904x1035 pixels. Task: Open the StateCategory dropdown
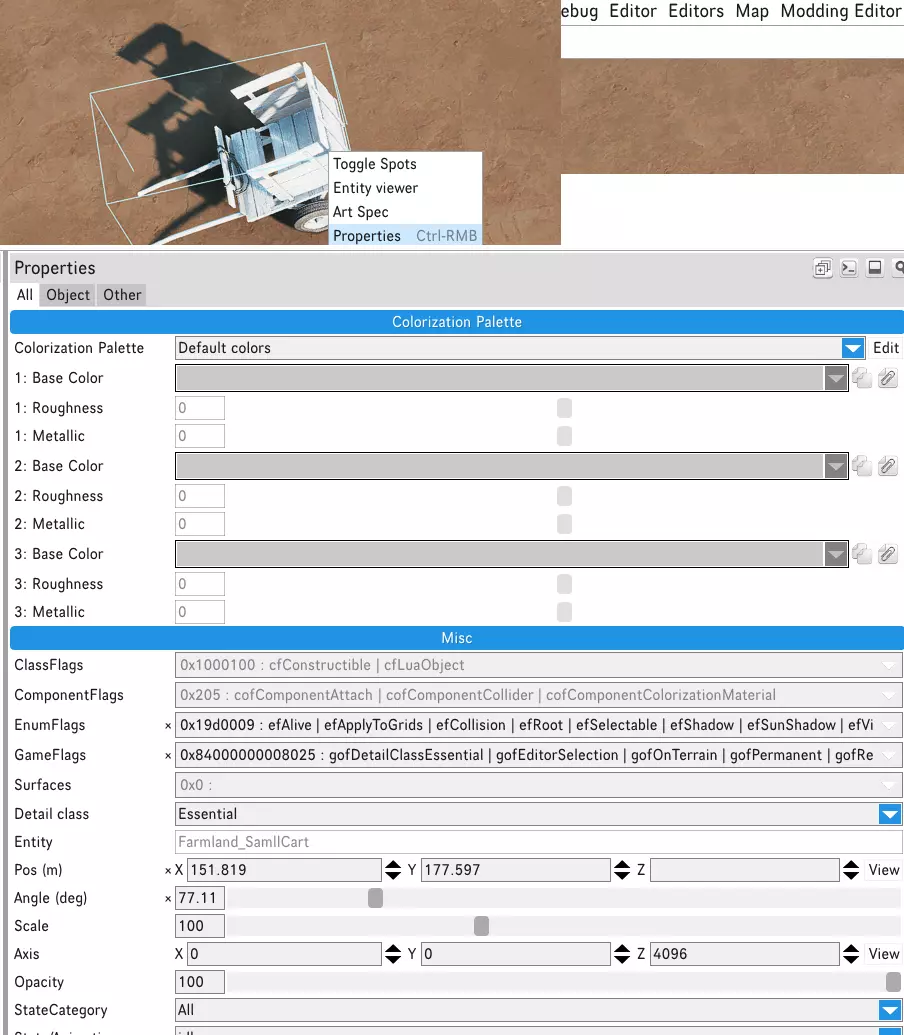coord(890,1009)
